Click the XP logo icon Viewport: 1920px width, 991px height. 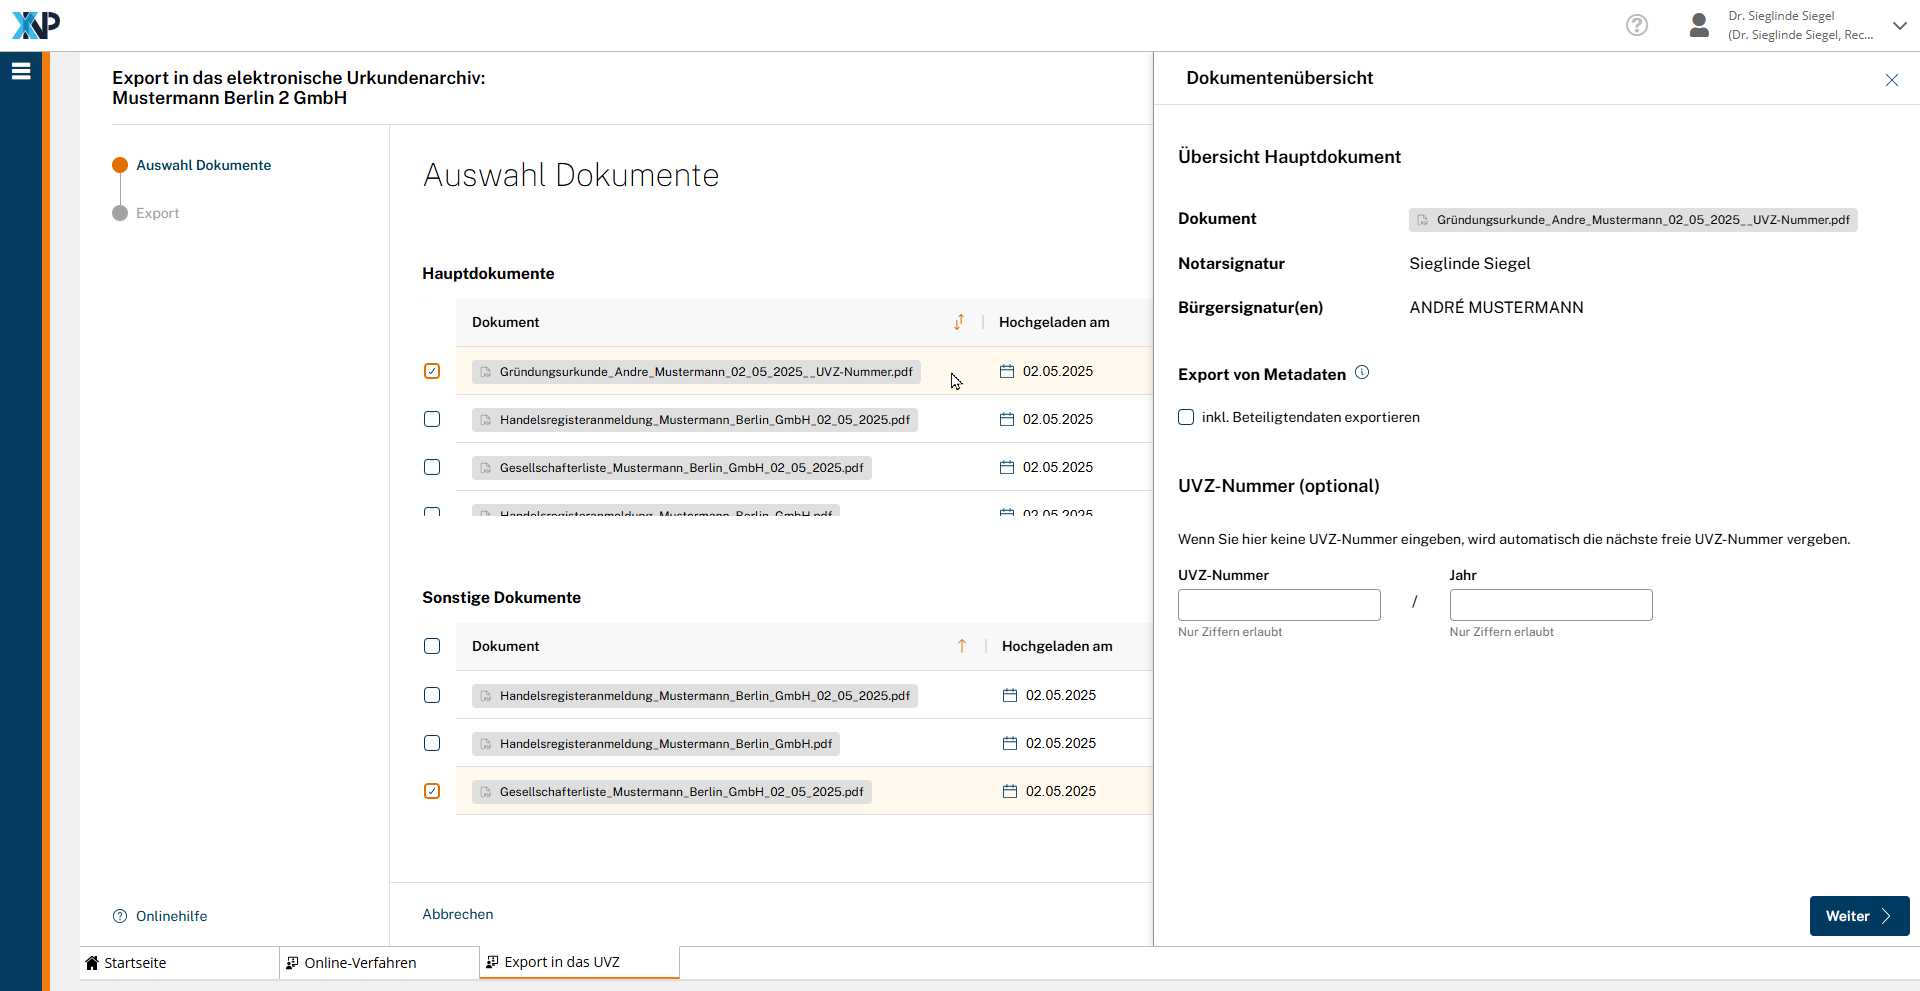(36, 25)
